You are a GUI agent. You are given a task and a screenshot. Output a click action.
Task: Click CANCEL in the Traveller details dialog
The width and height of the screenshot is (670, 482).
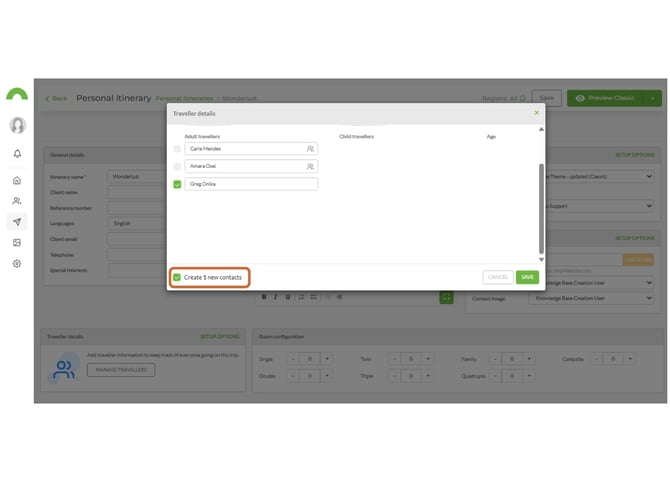498,277
